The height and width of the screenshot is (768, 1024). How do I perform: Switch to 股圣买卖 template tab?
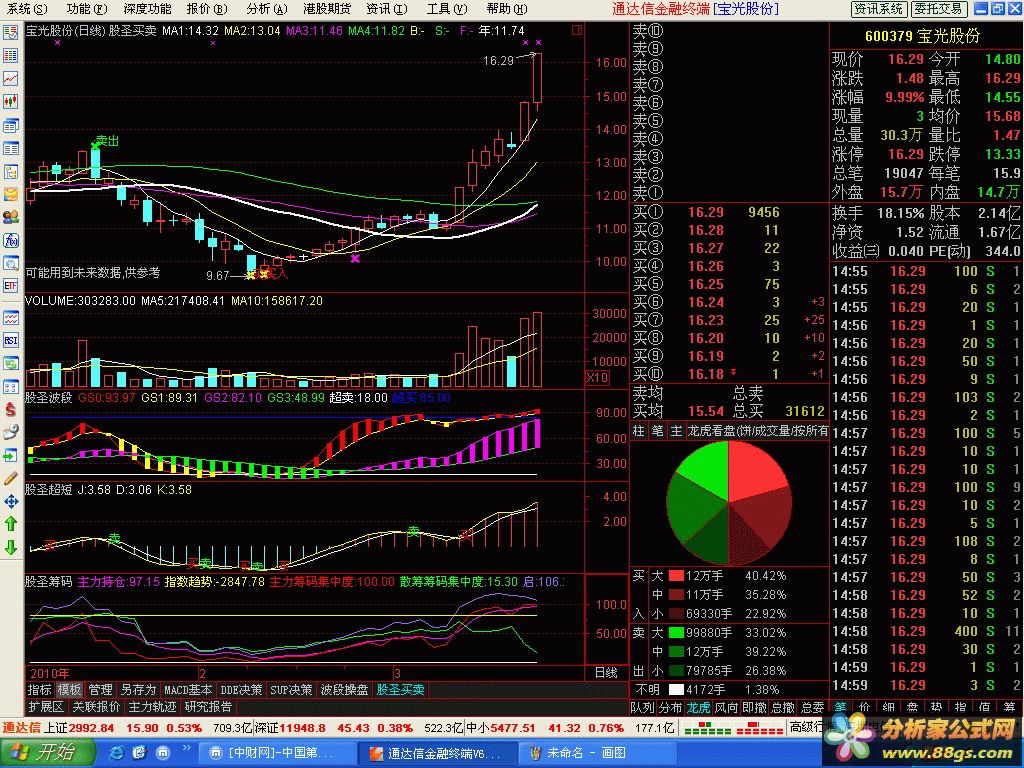click(x=400, y=690)
